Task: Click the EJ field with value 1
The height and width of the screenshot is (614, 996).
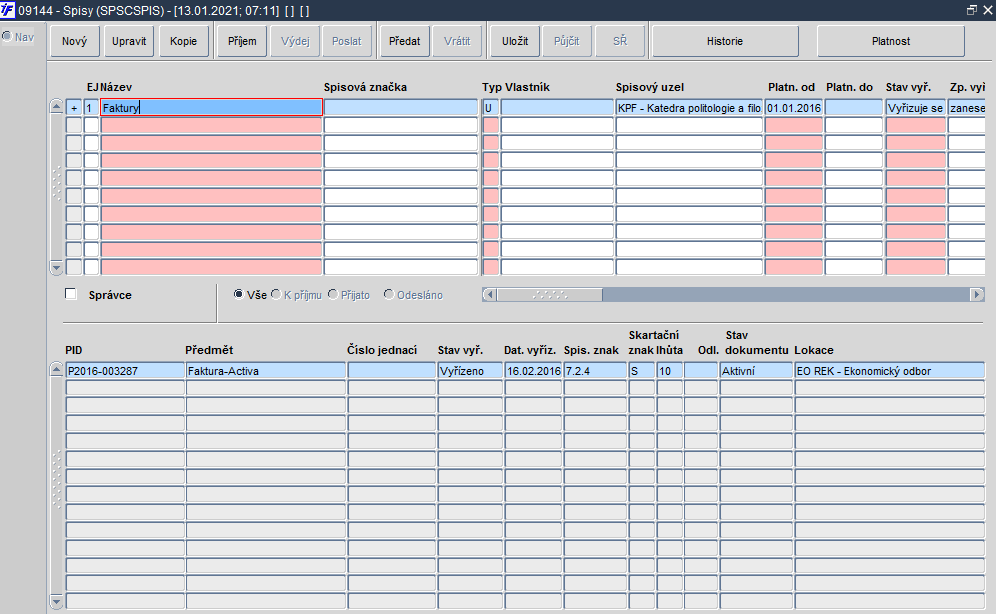Action: pos(91,108)
